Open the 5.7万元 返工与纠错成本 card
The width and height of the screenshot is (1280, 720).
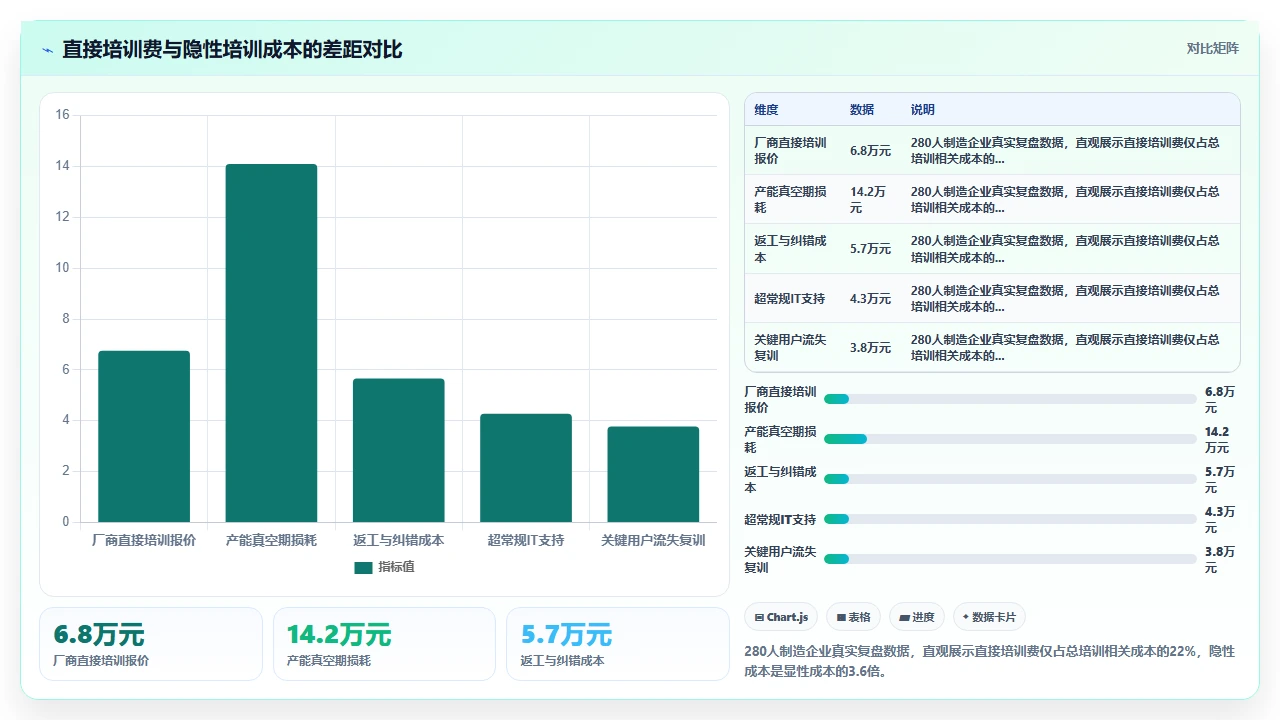click(618, 644)
